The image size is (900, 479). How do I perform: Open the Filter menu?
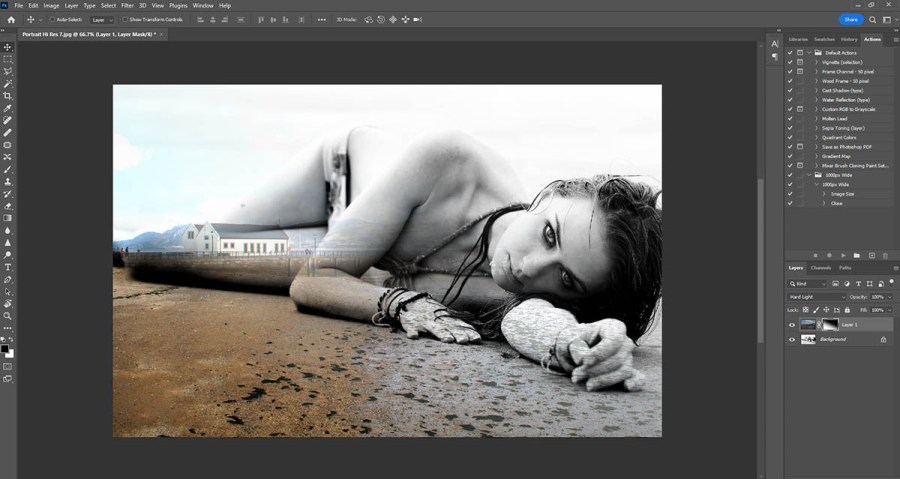[x=127, y=5]
